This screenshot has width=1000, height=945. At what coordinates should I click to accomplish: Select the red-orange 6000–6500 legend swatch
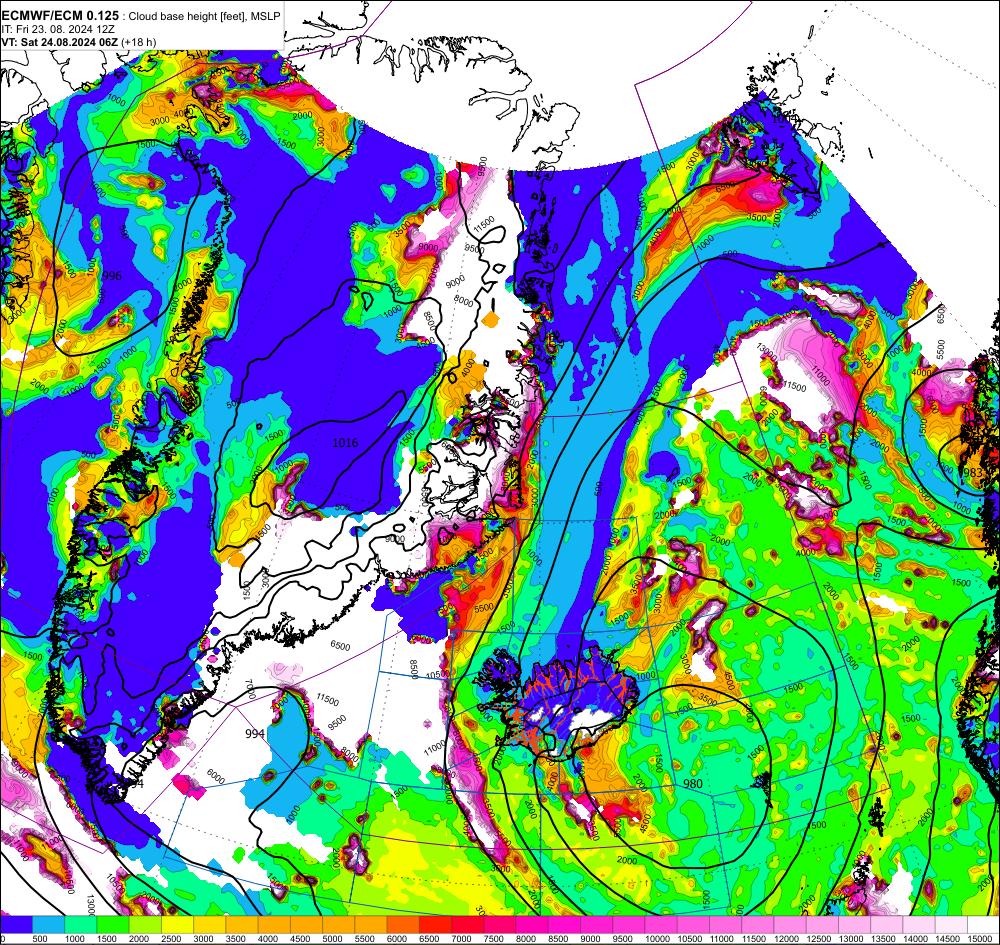(403, 925)
